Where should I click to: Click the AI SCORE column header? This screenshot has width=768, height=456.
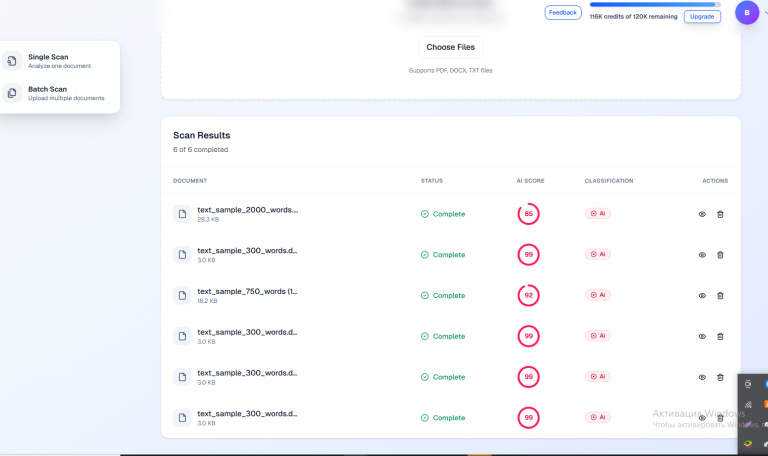(530, 181)
